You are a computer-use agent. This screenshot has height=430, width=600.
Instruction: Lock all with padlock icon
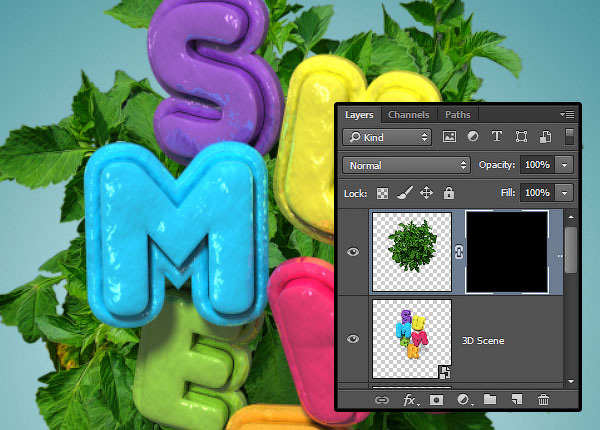pyautogui.click(x=448, y=193)
